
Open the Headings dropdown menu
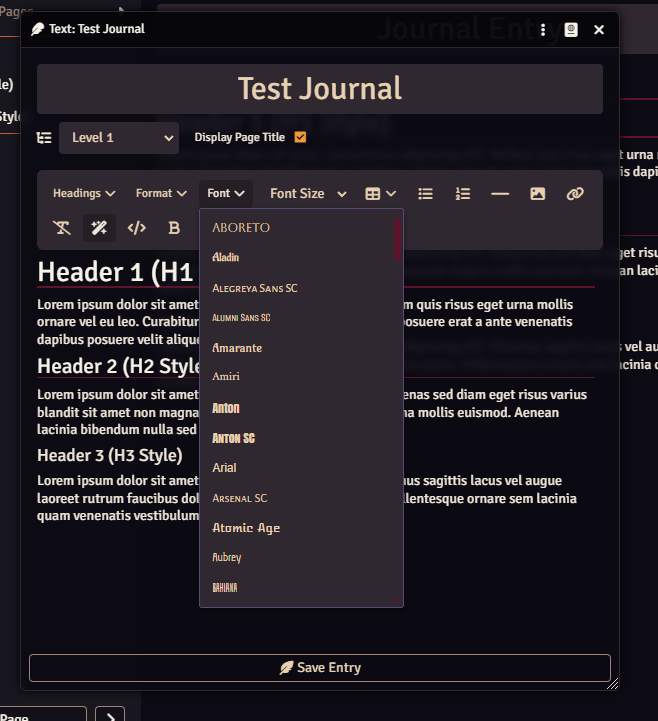click(x=84, y=194)
